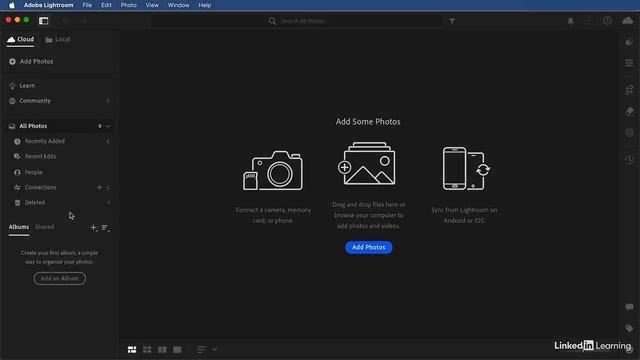Viewport: 640px width, 360px height.
Task: Select the Healing eraser tool
Action: (x=629, y=111)
